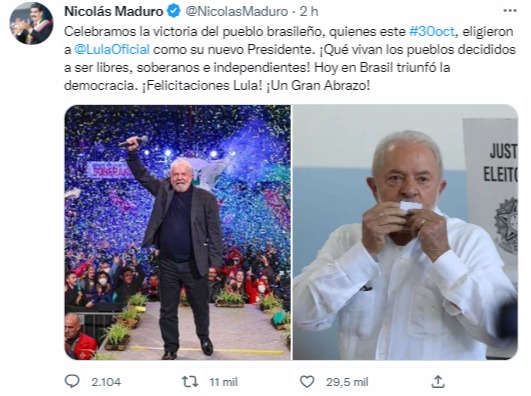Screen dimensions: 531x396
Task: View the 2.104 replies count
Action: click(x=106, y=382)
